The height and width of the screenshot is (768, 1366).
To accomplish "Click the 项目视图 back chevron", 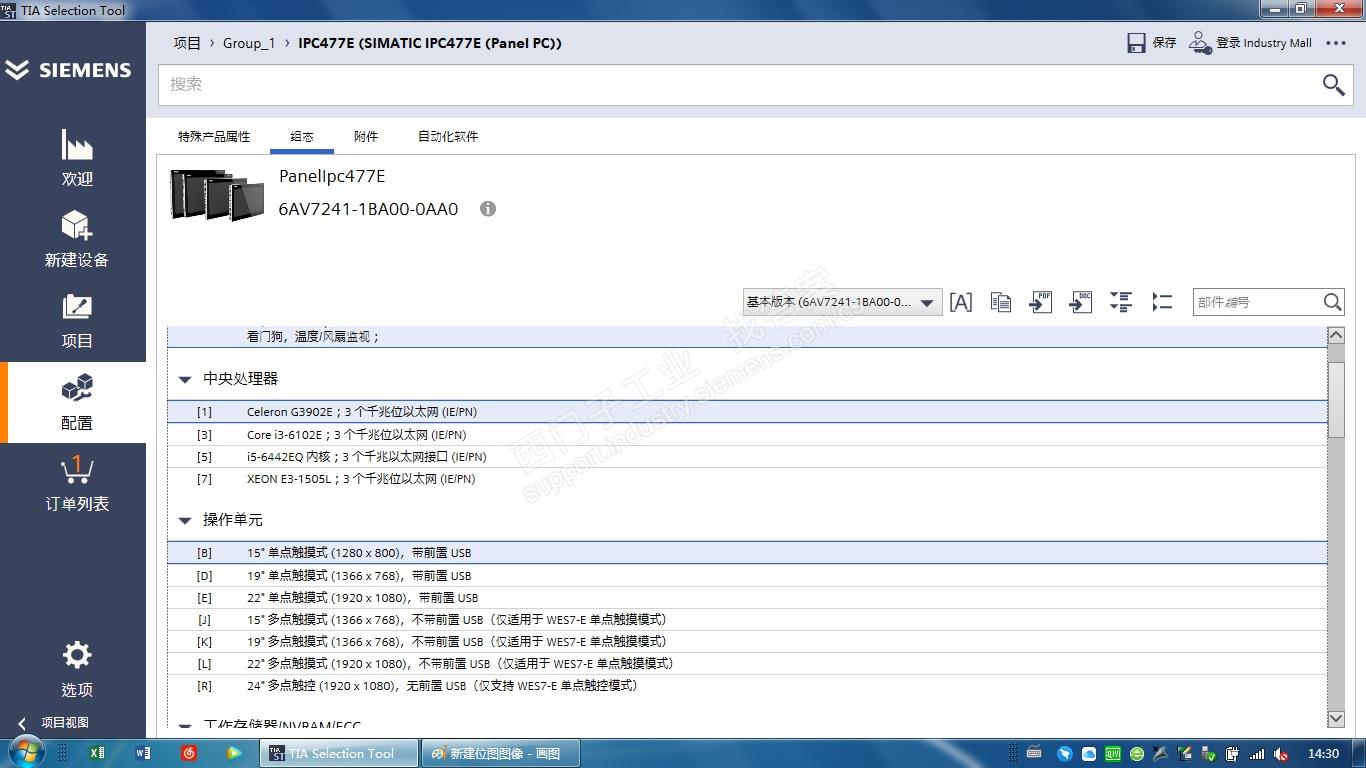I will coord(22,723).
